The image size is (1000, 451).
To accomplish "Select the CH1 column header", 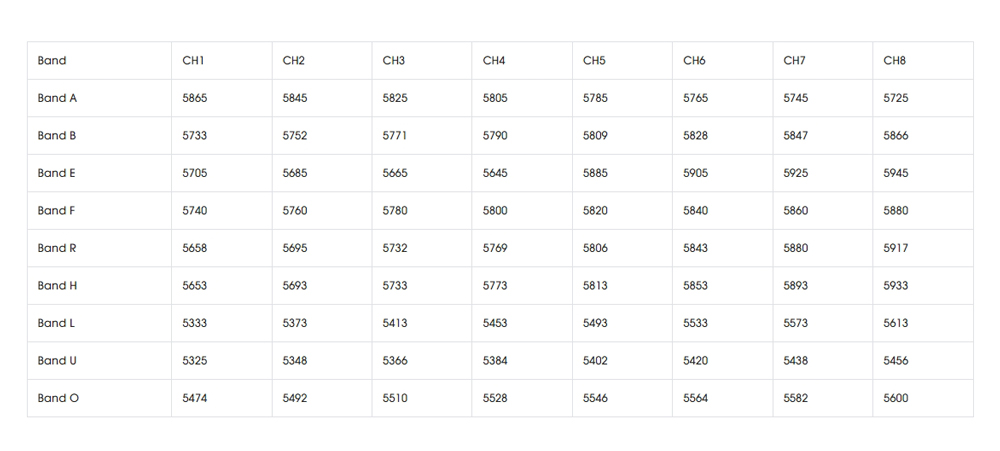I will click(193, 61).
